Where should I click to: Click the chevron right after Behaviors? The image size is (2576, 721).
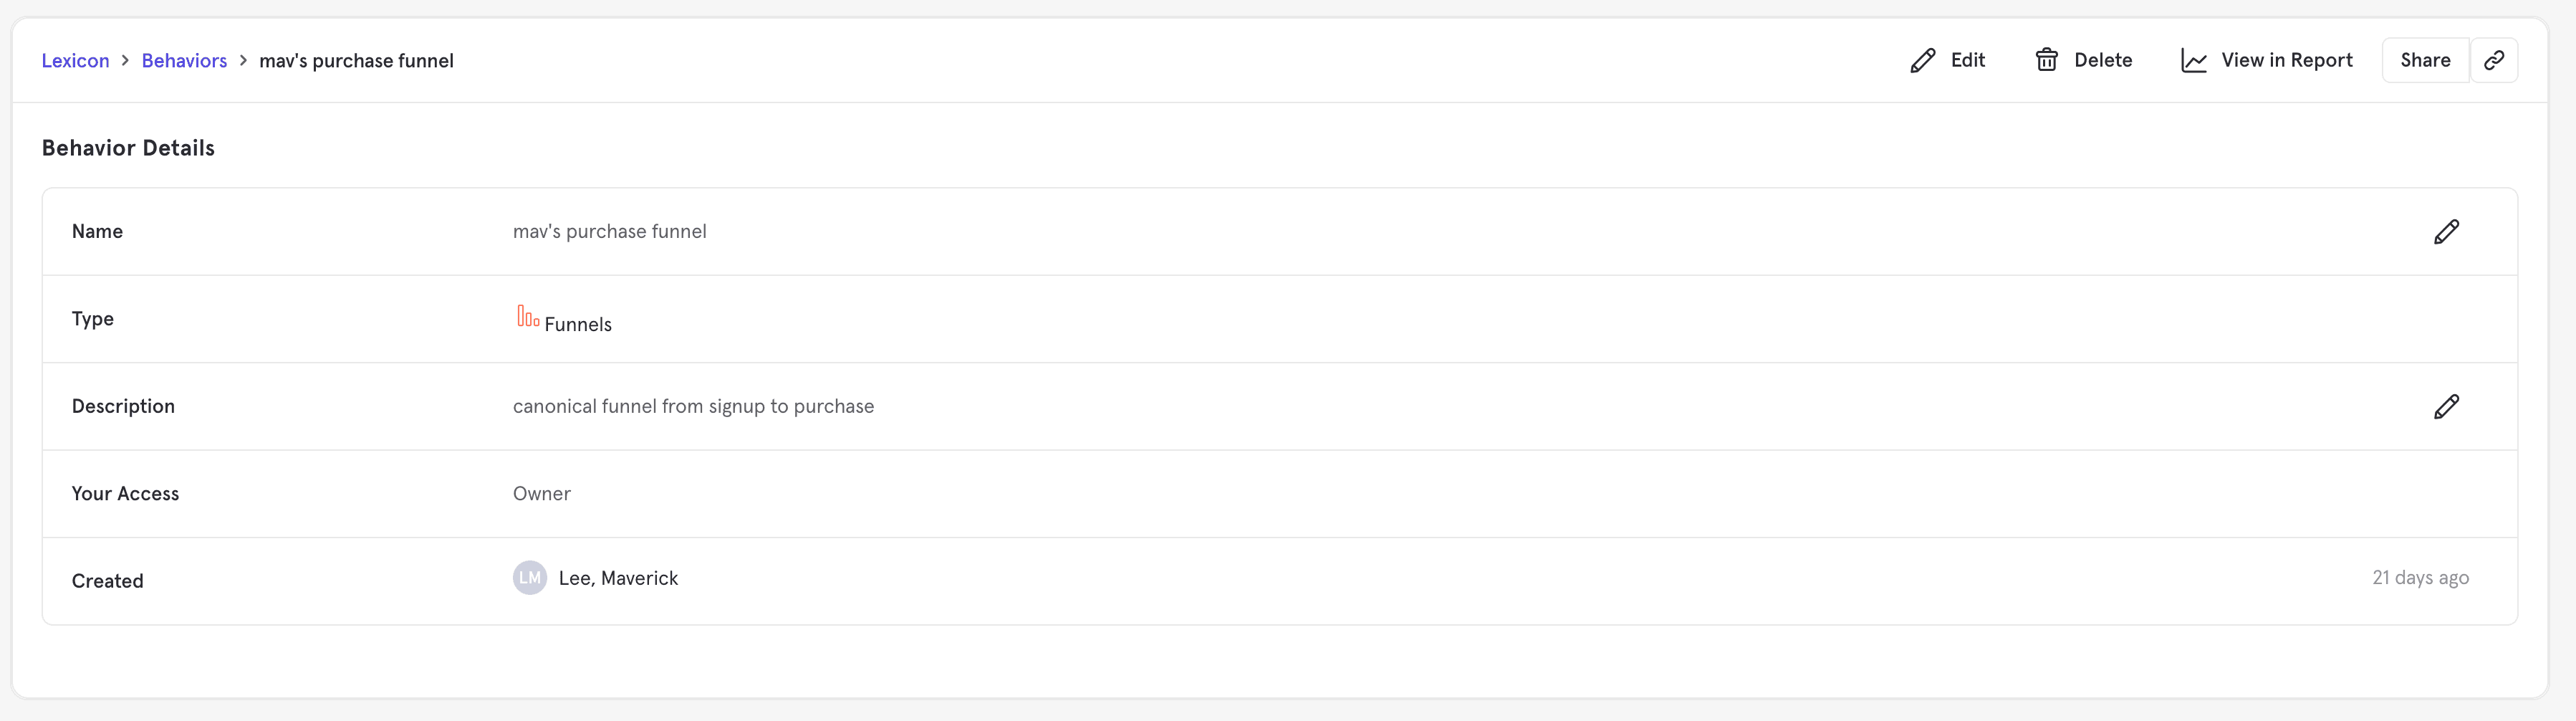(243, 61)
